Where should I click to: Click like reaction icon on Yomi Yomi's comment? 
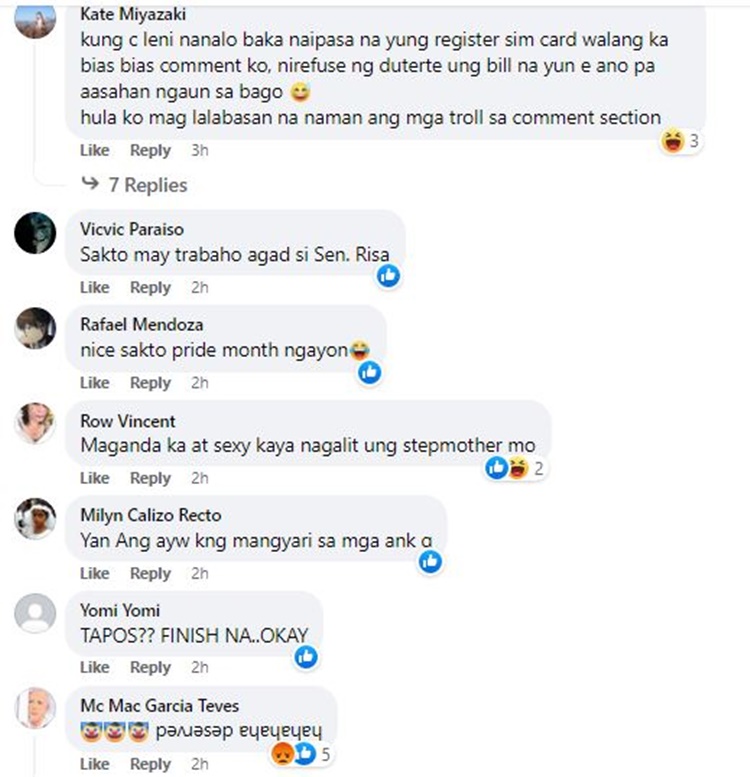(x=306, y=657)
